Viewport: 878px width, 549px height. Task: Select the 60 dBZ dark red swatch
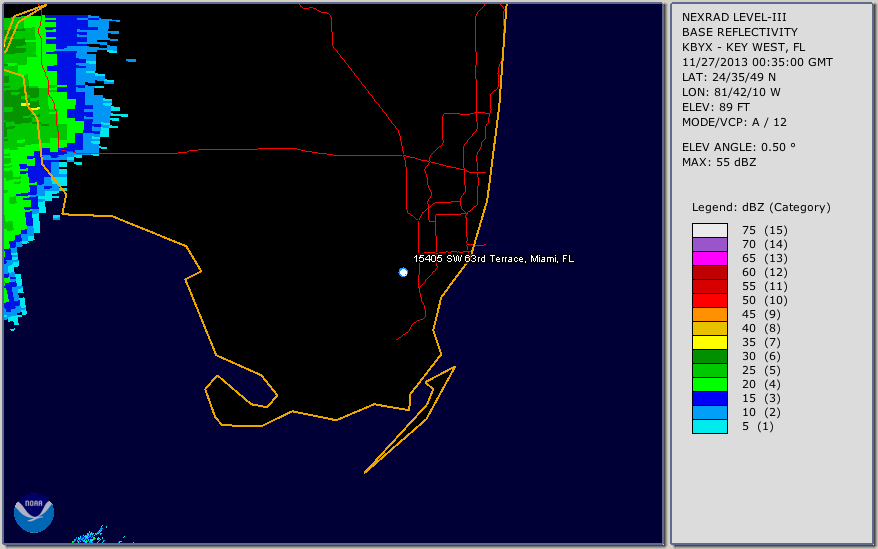(x=710, y=272)
